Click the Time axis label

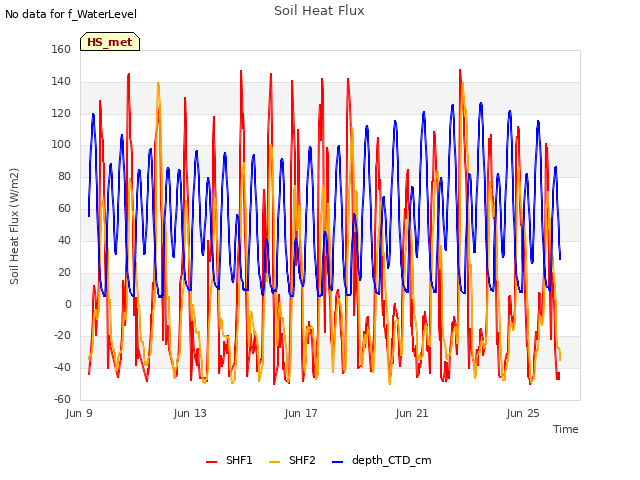point(566,429)
